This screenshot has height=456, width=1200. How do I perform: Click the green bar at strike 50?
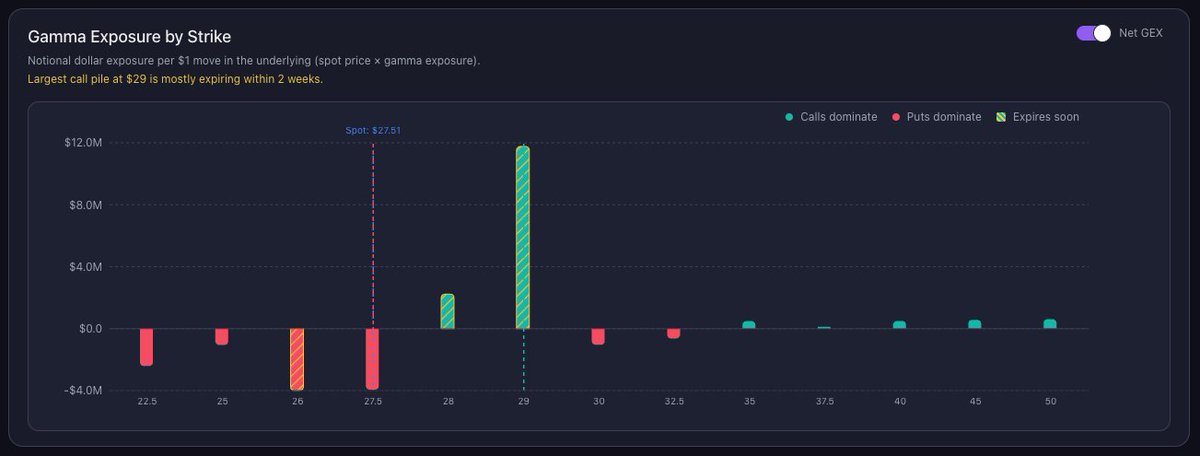pyautogui.click(x=1050, y=324)
